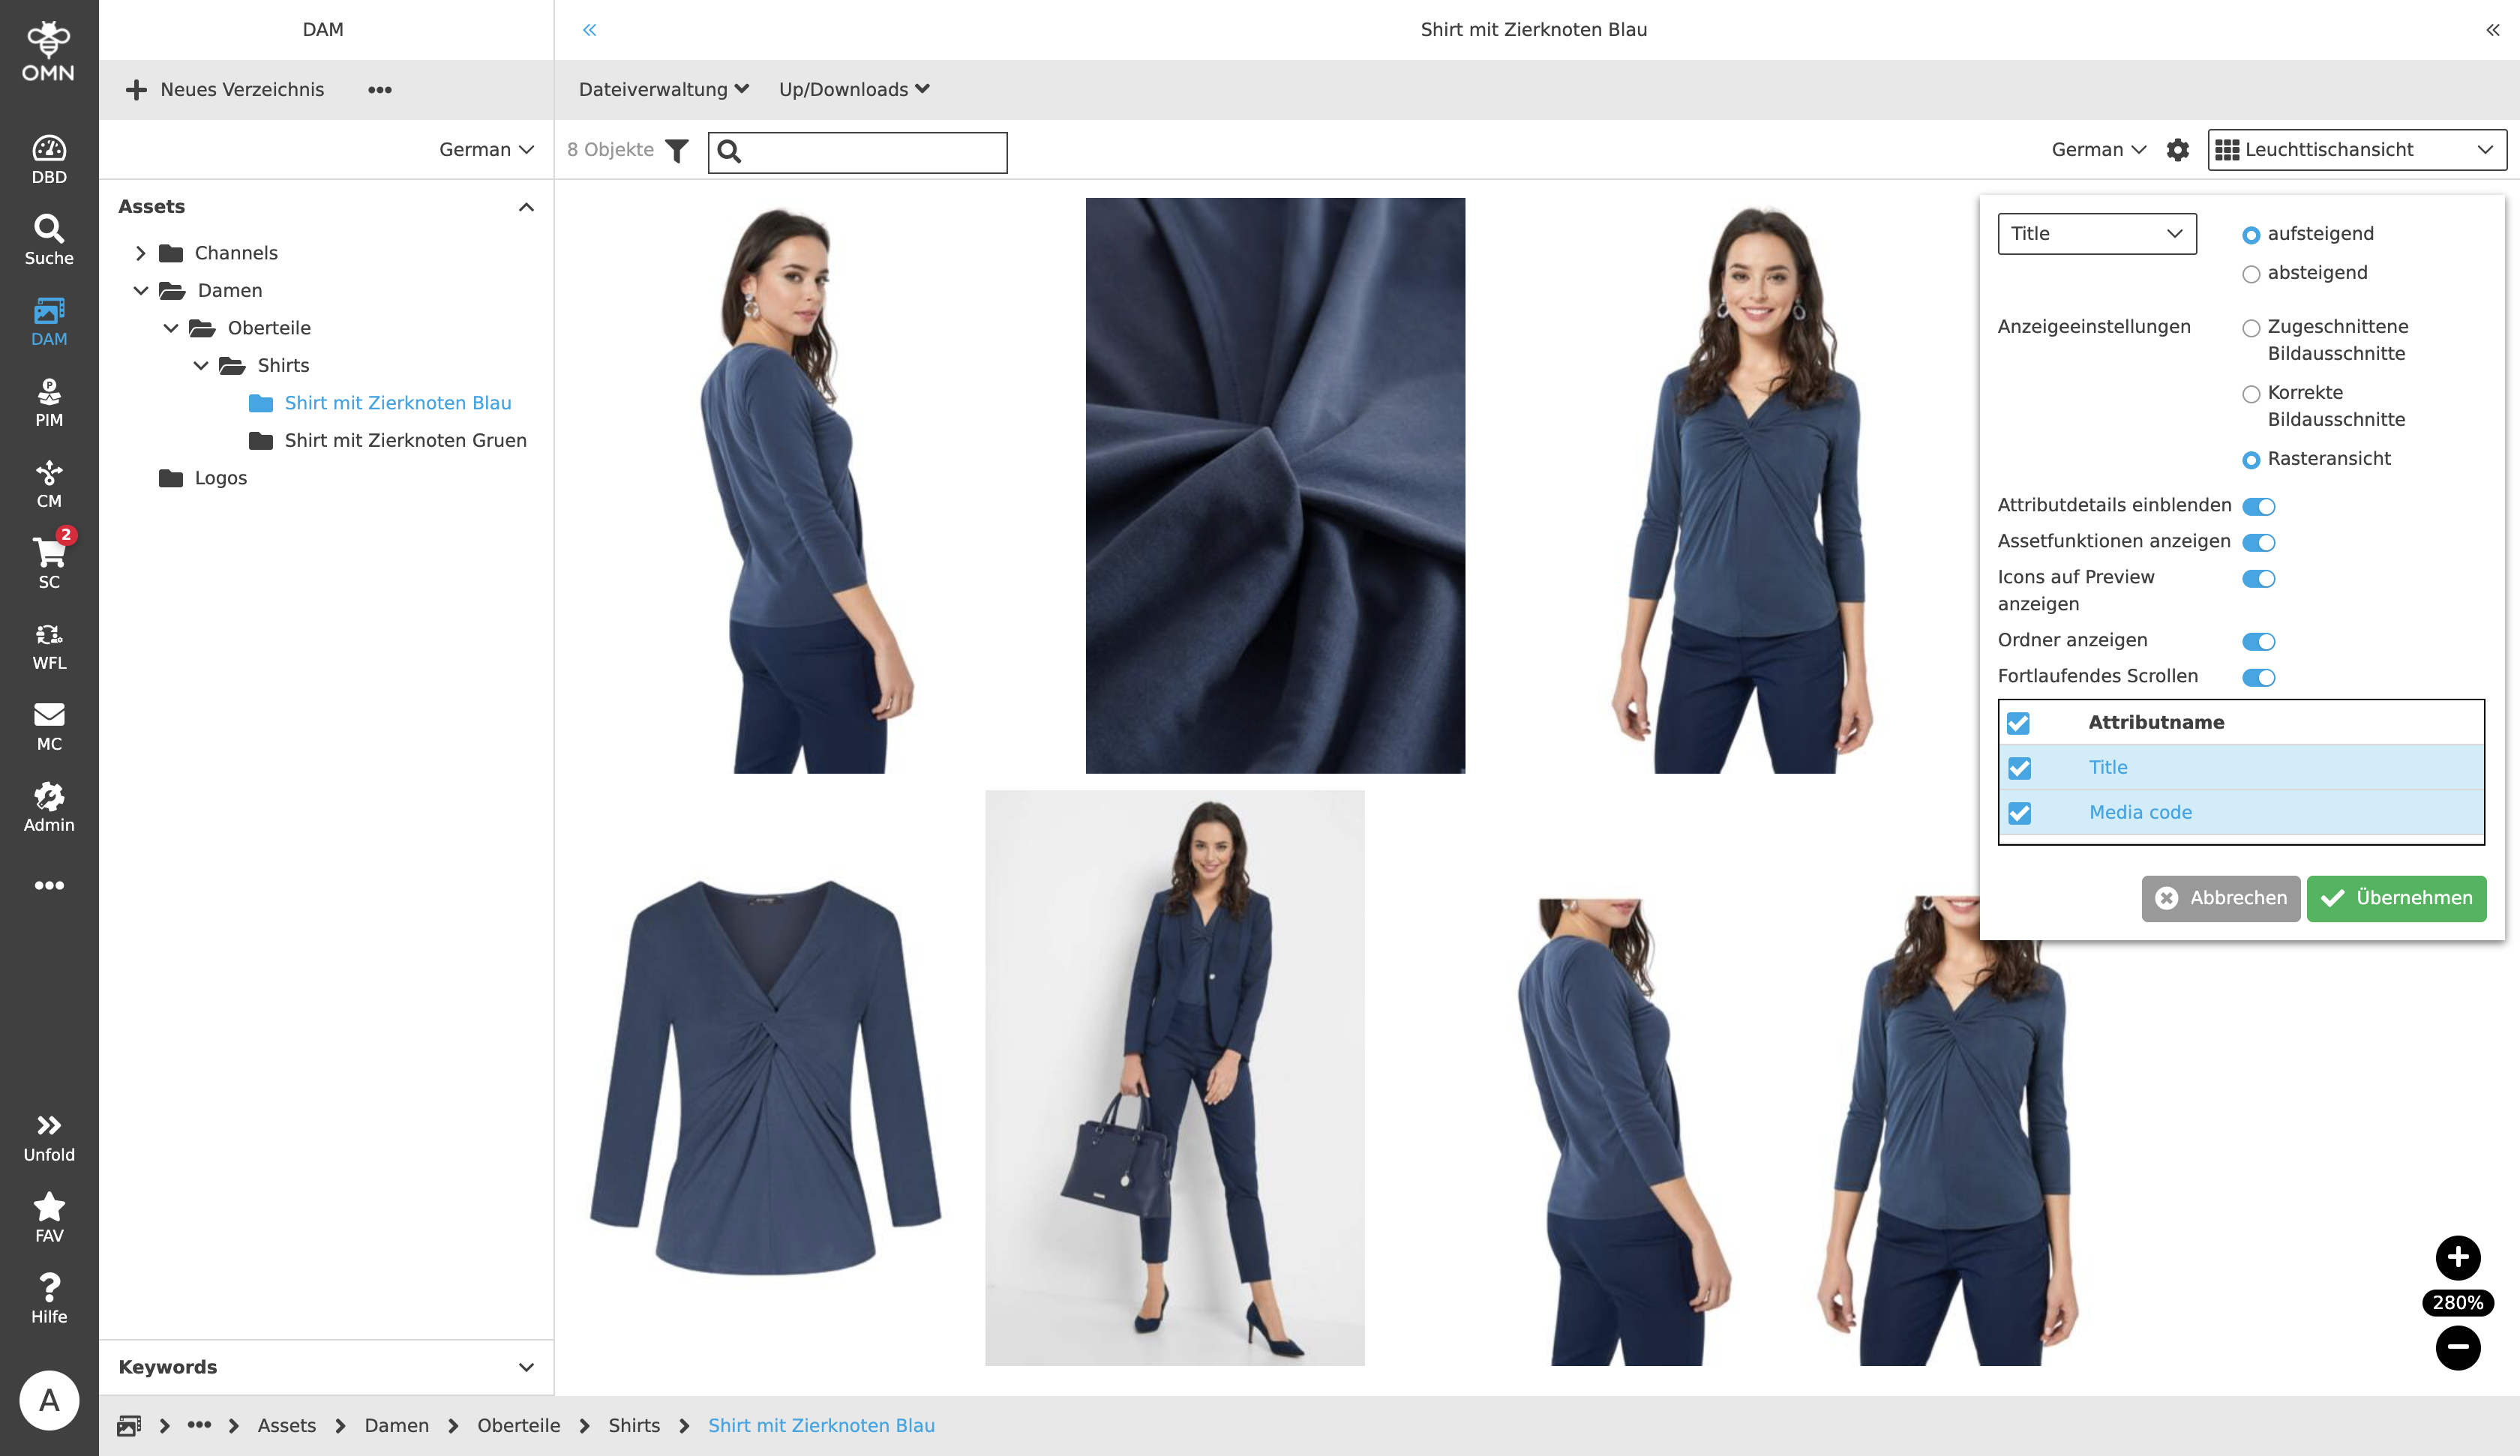This screenshot has width=2520, height=1456.
Task: Click the filter funnel icon
Action: tap(677, 151)
